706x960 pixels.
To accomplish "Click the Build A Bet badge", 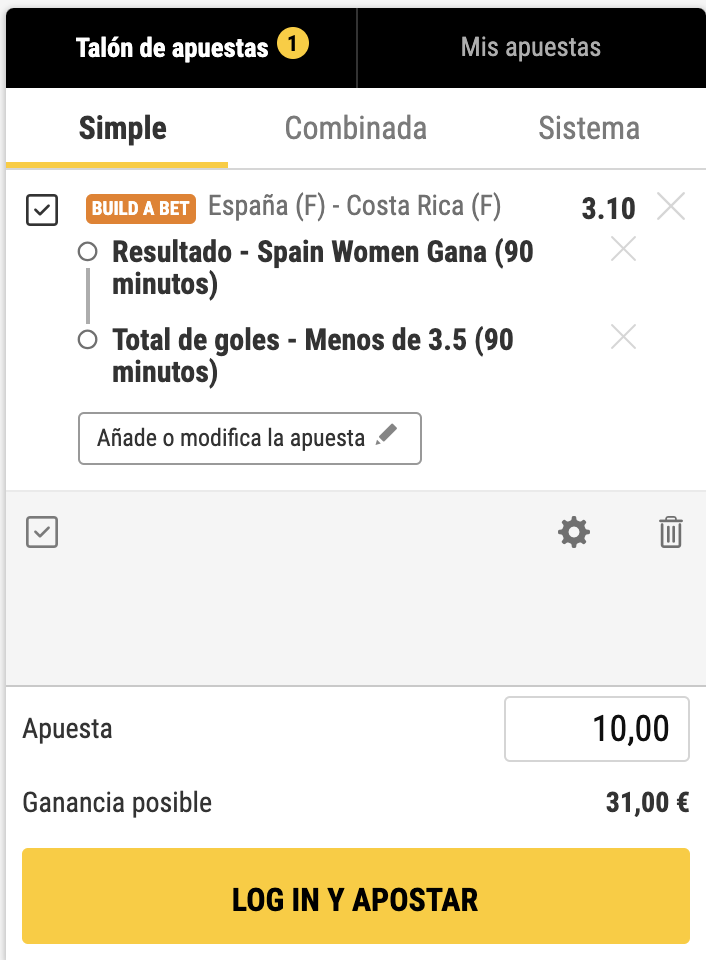I will coord(141,209).
